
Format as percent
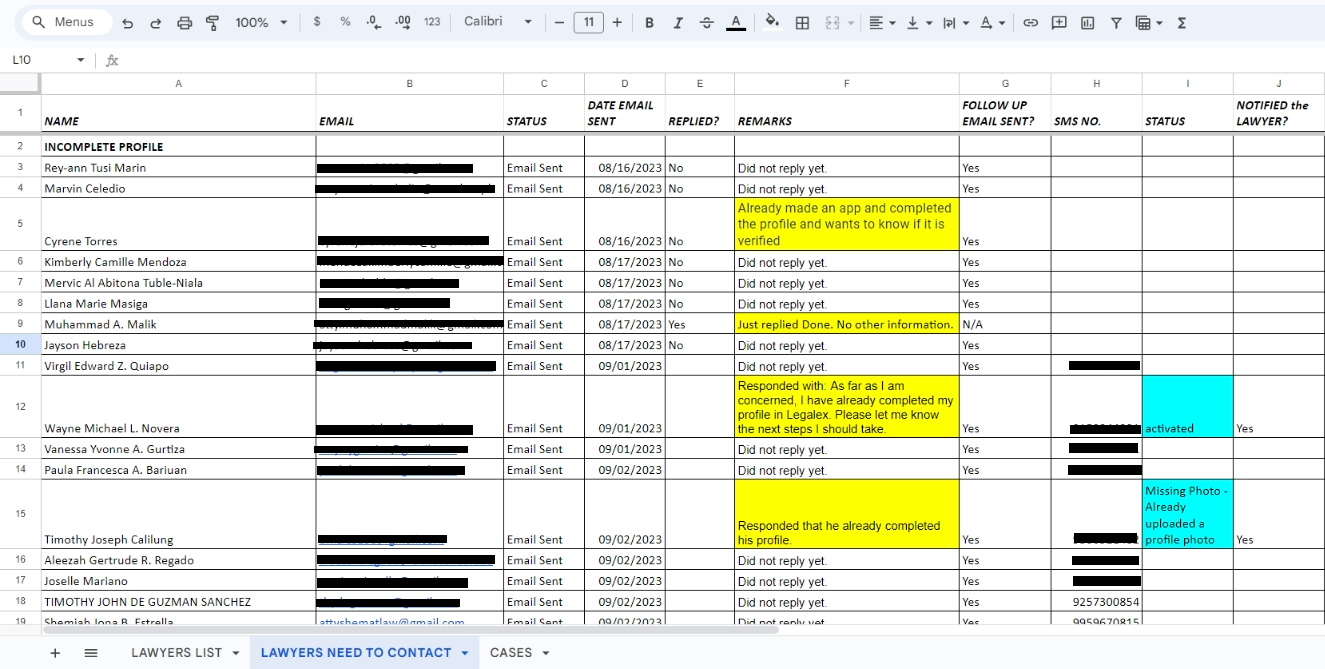pos(345,22)
